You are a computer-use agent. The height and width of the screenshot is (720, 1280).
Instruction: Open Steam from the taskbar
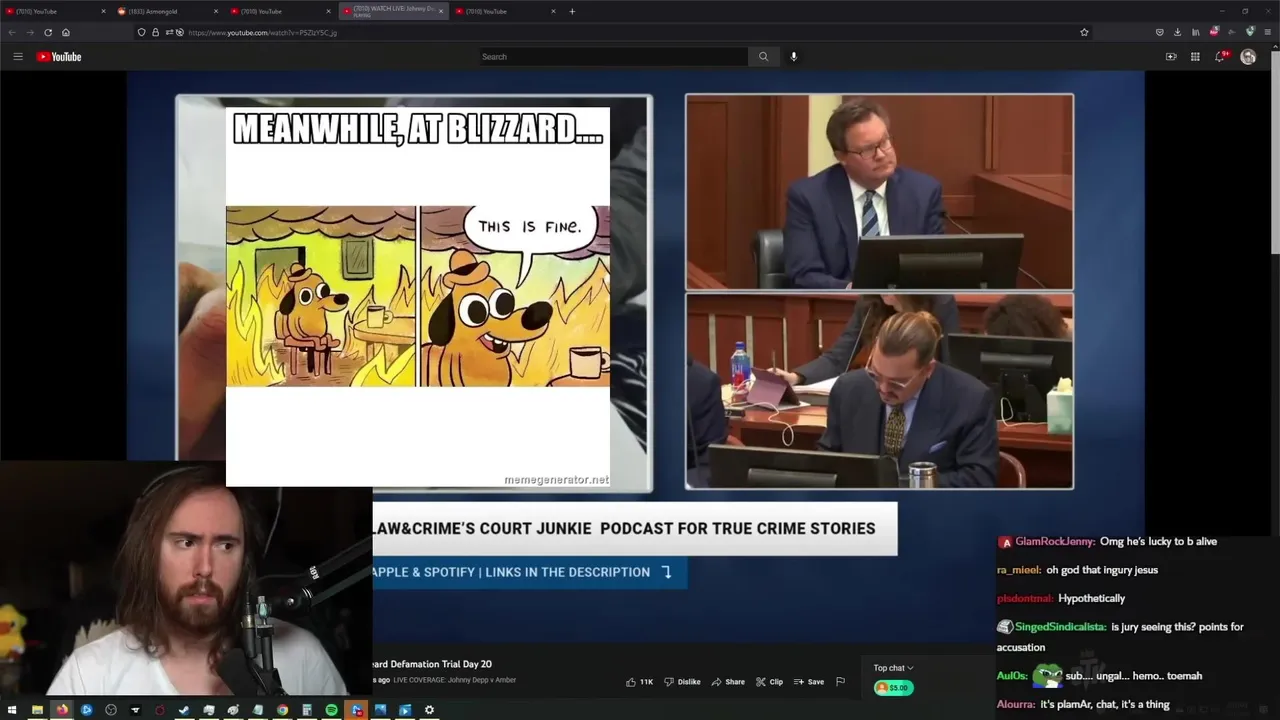pos(184,710)
